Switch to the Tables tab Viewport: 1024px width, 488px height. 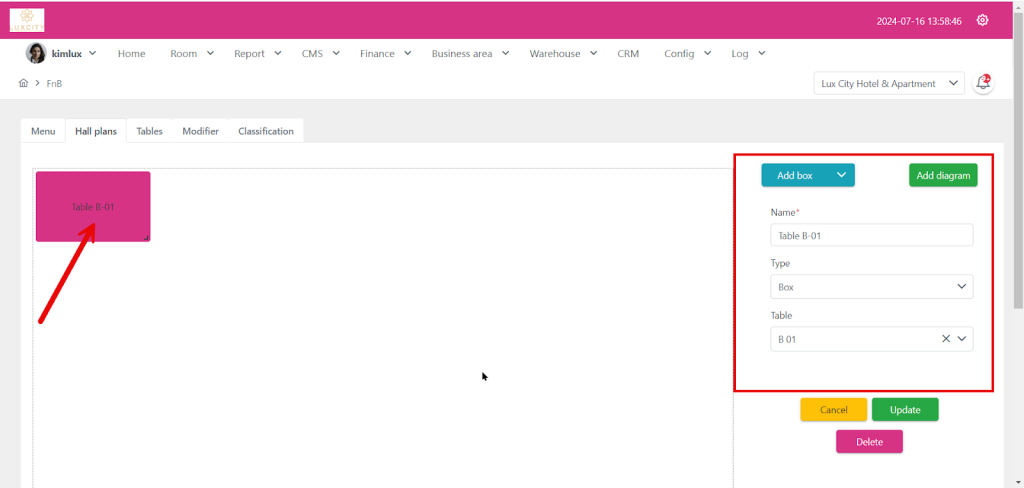[149, 131]
